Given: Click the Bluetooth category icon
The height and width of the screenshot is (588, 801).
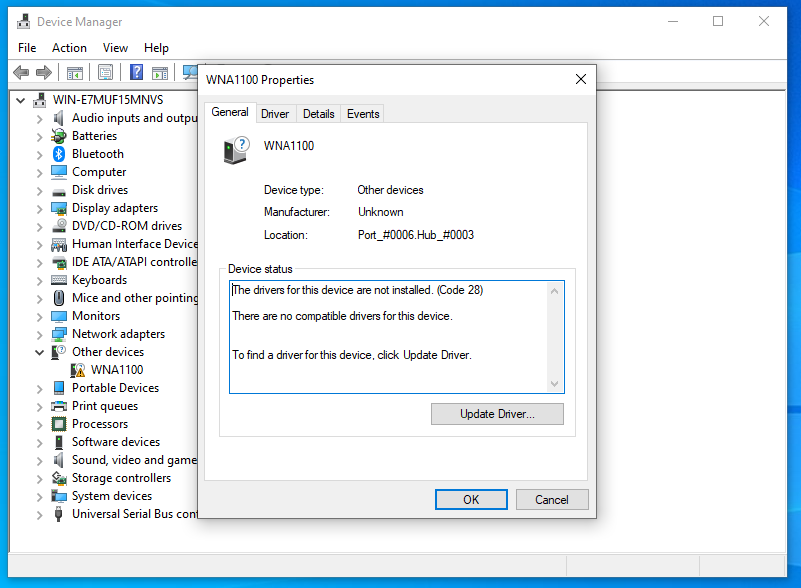Looking at the screenshot, I should [x=59, y=154].
